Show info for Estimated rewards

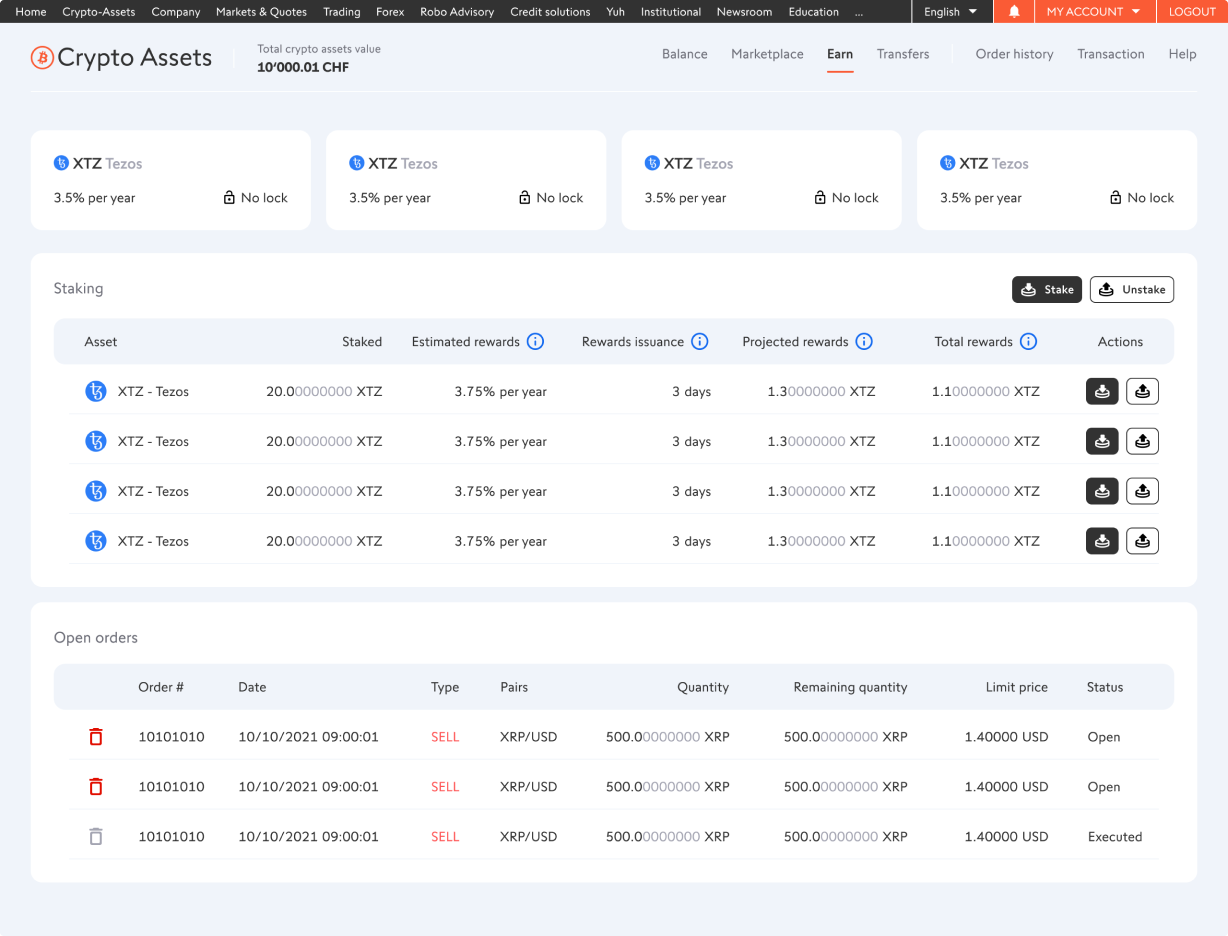pyautogui.click(x=535, y=342)
